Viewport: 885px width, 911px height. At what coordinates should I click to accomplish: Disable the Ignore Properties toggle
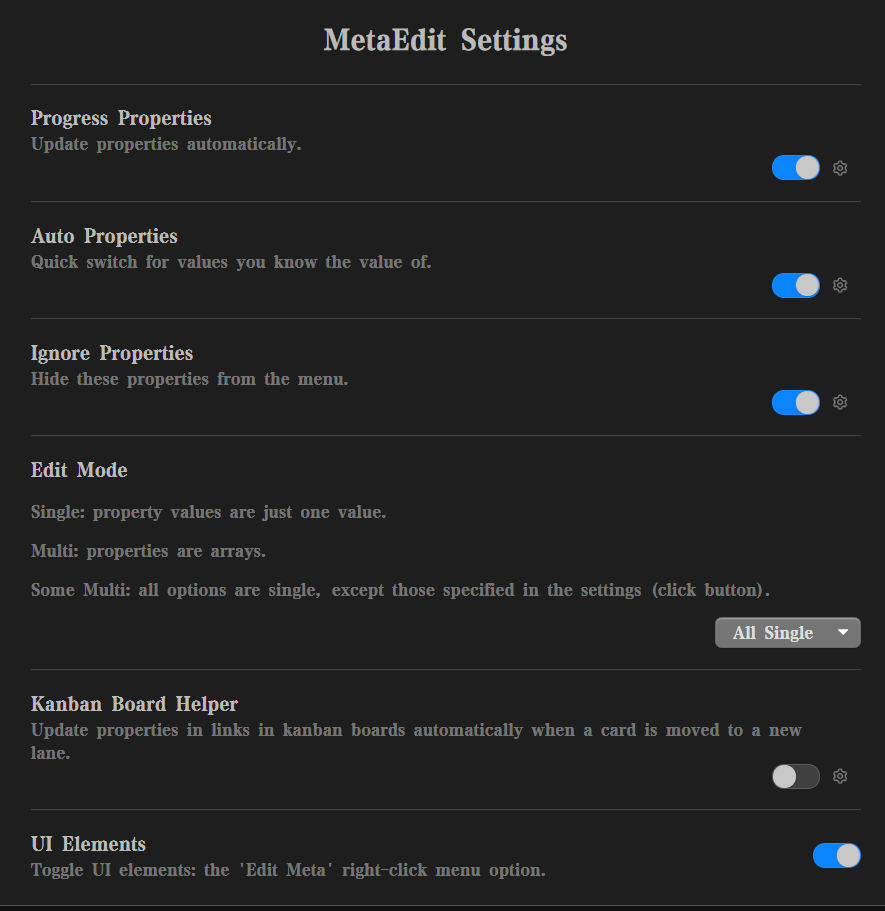[x=795, y=402]
